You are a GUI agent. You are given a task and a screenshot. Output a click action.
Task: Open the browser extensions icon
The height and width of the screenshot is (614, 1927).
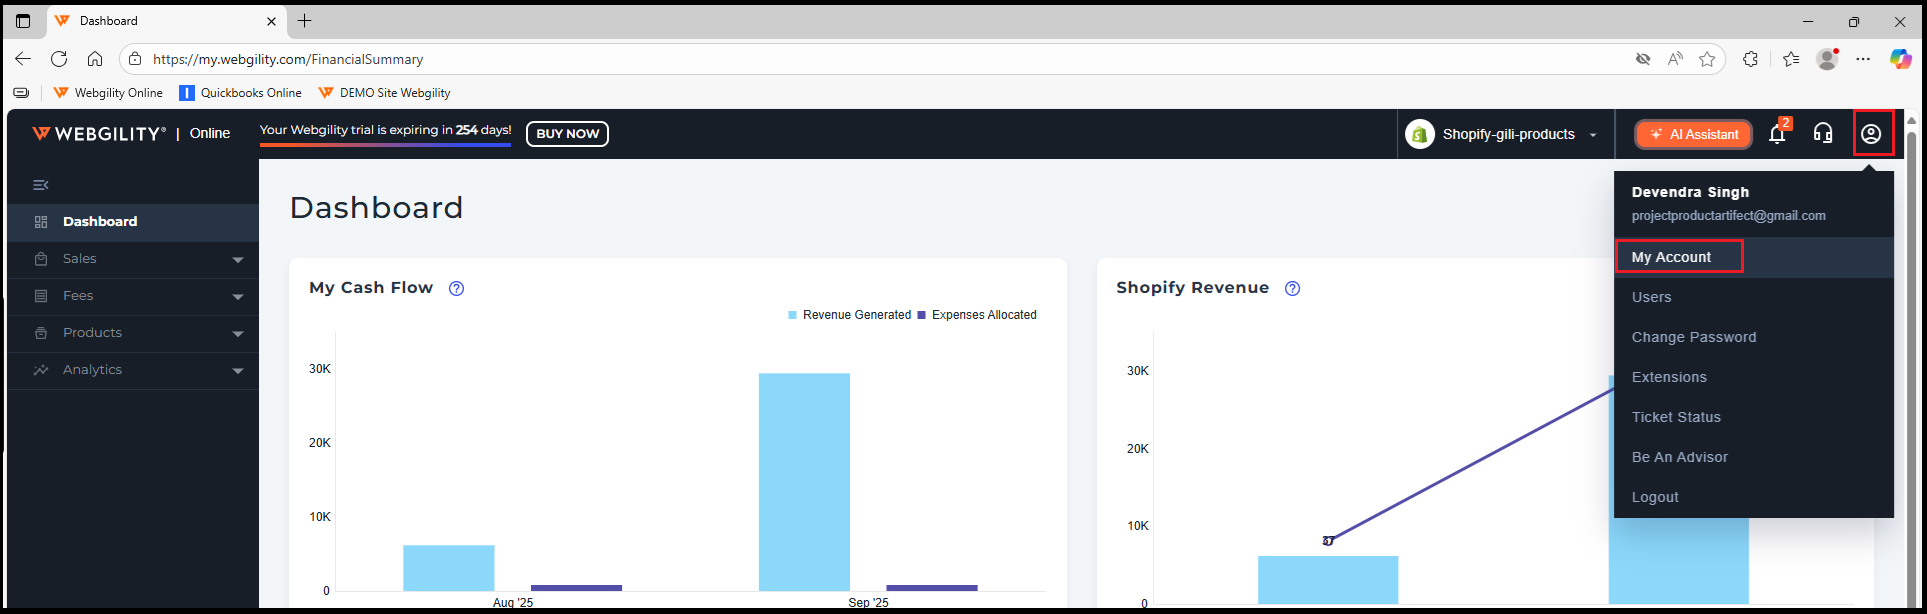coord(1750,59)
